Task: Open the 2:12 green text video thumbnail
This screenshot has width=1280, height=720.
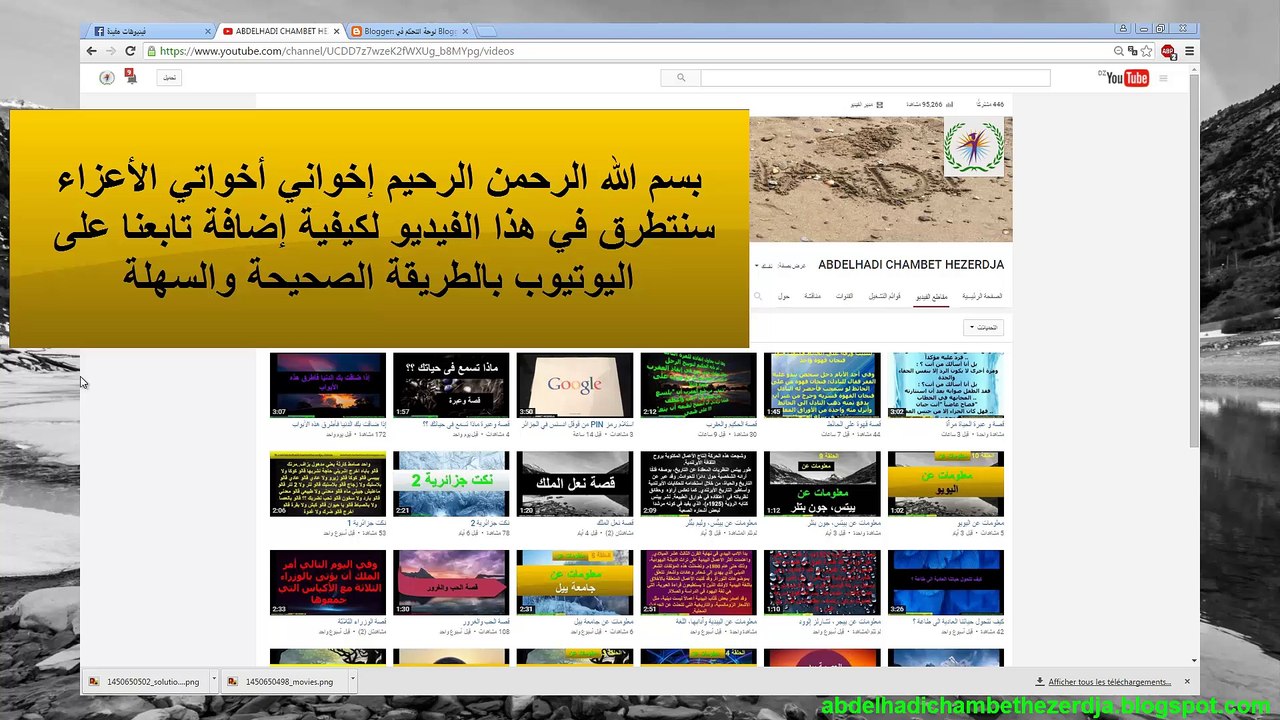Action: point(698,385)
